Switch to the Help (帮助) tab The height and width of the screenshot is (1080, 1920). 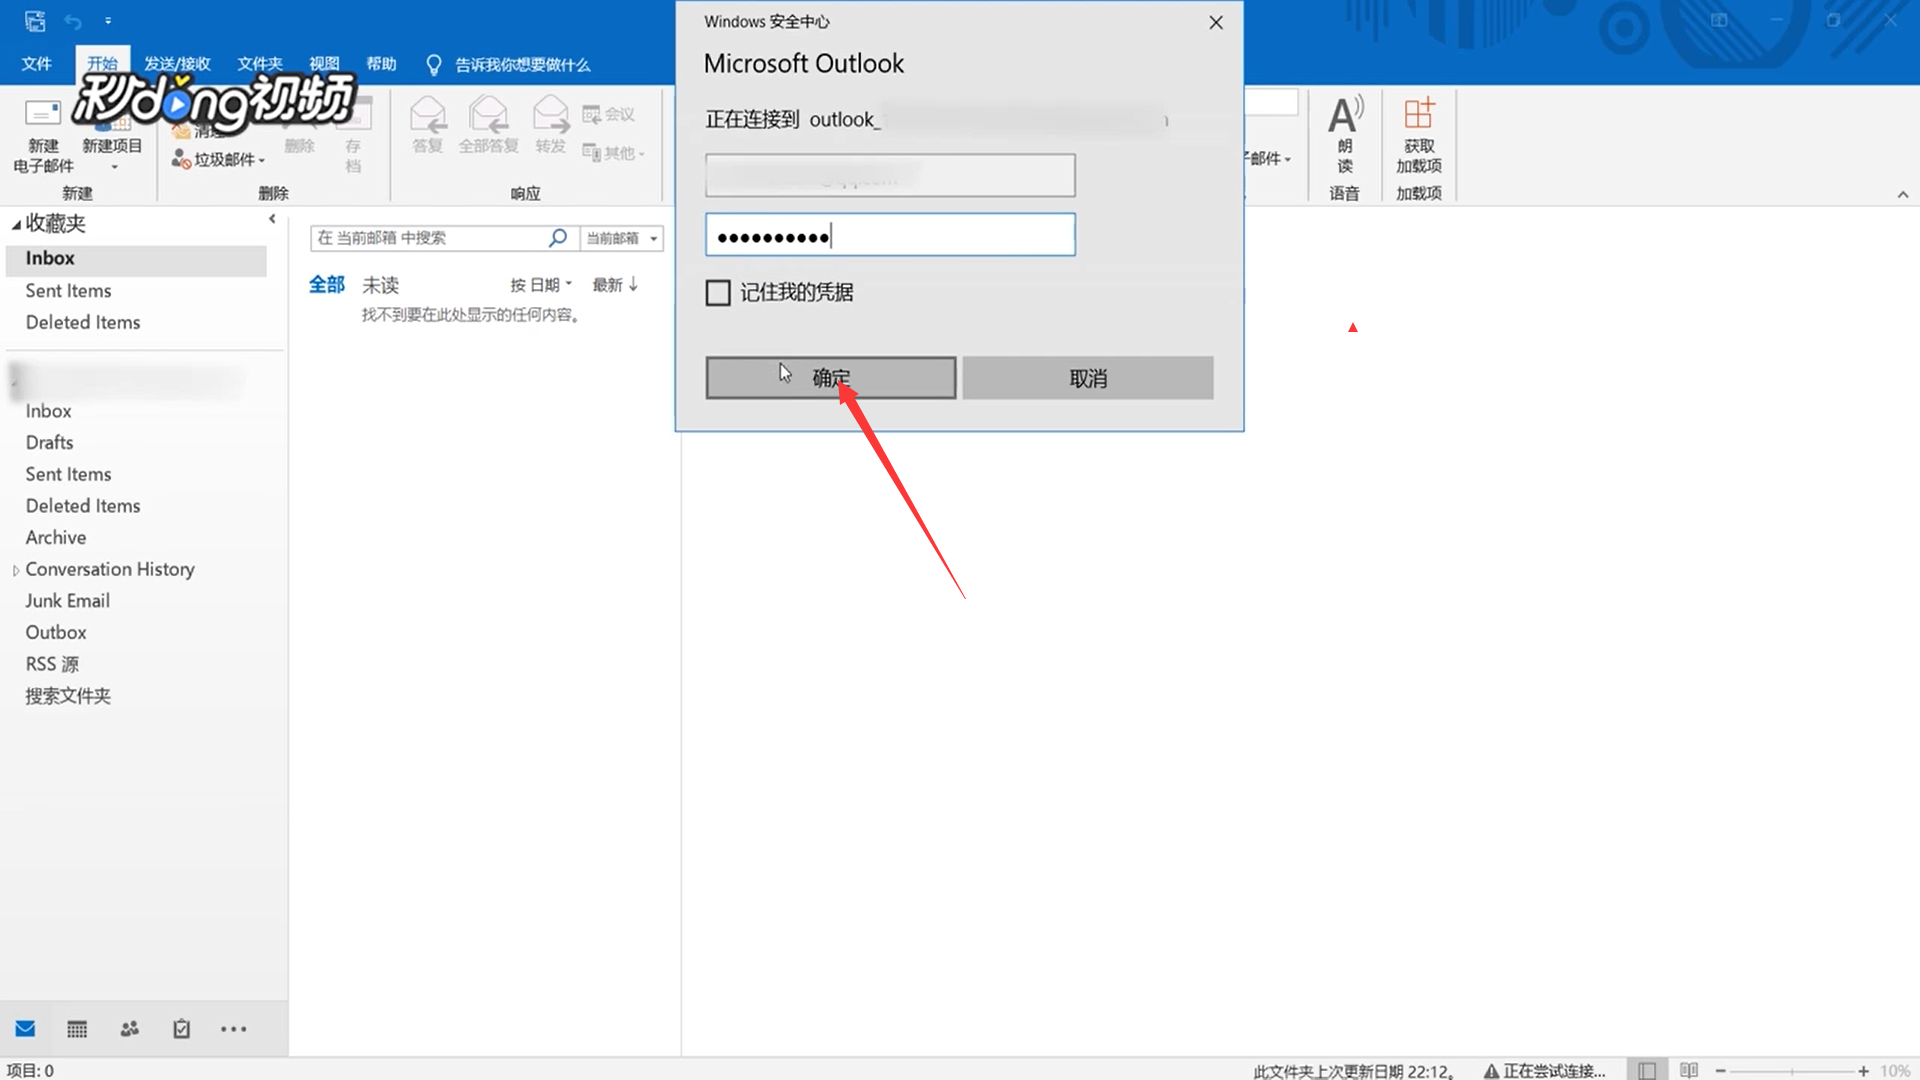coord(381,64)
